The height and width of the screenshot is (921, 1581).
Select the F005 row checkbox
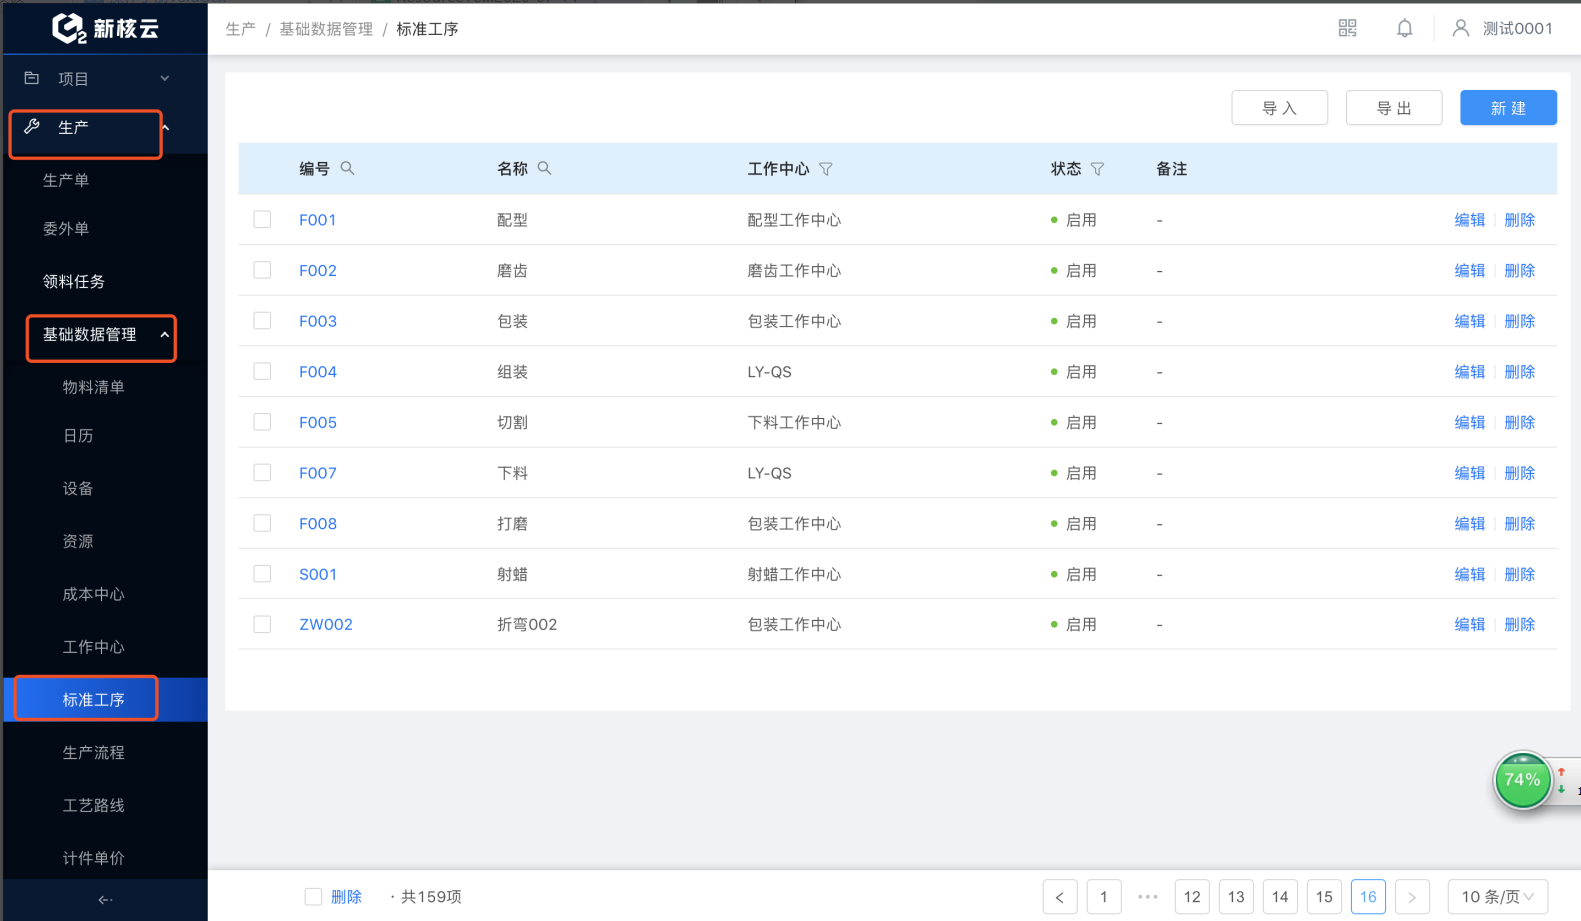[x=262, y=422]
